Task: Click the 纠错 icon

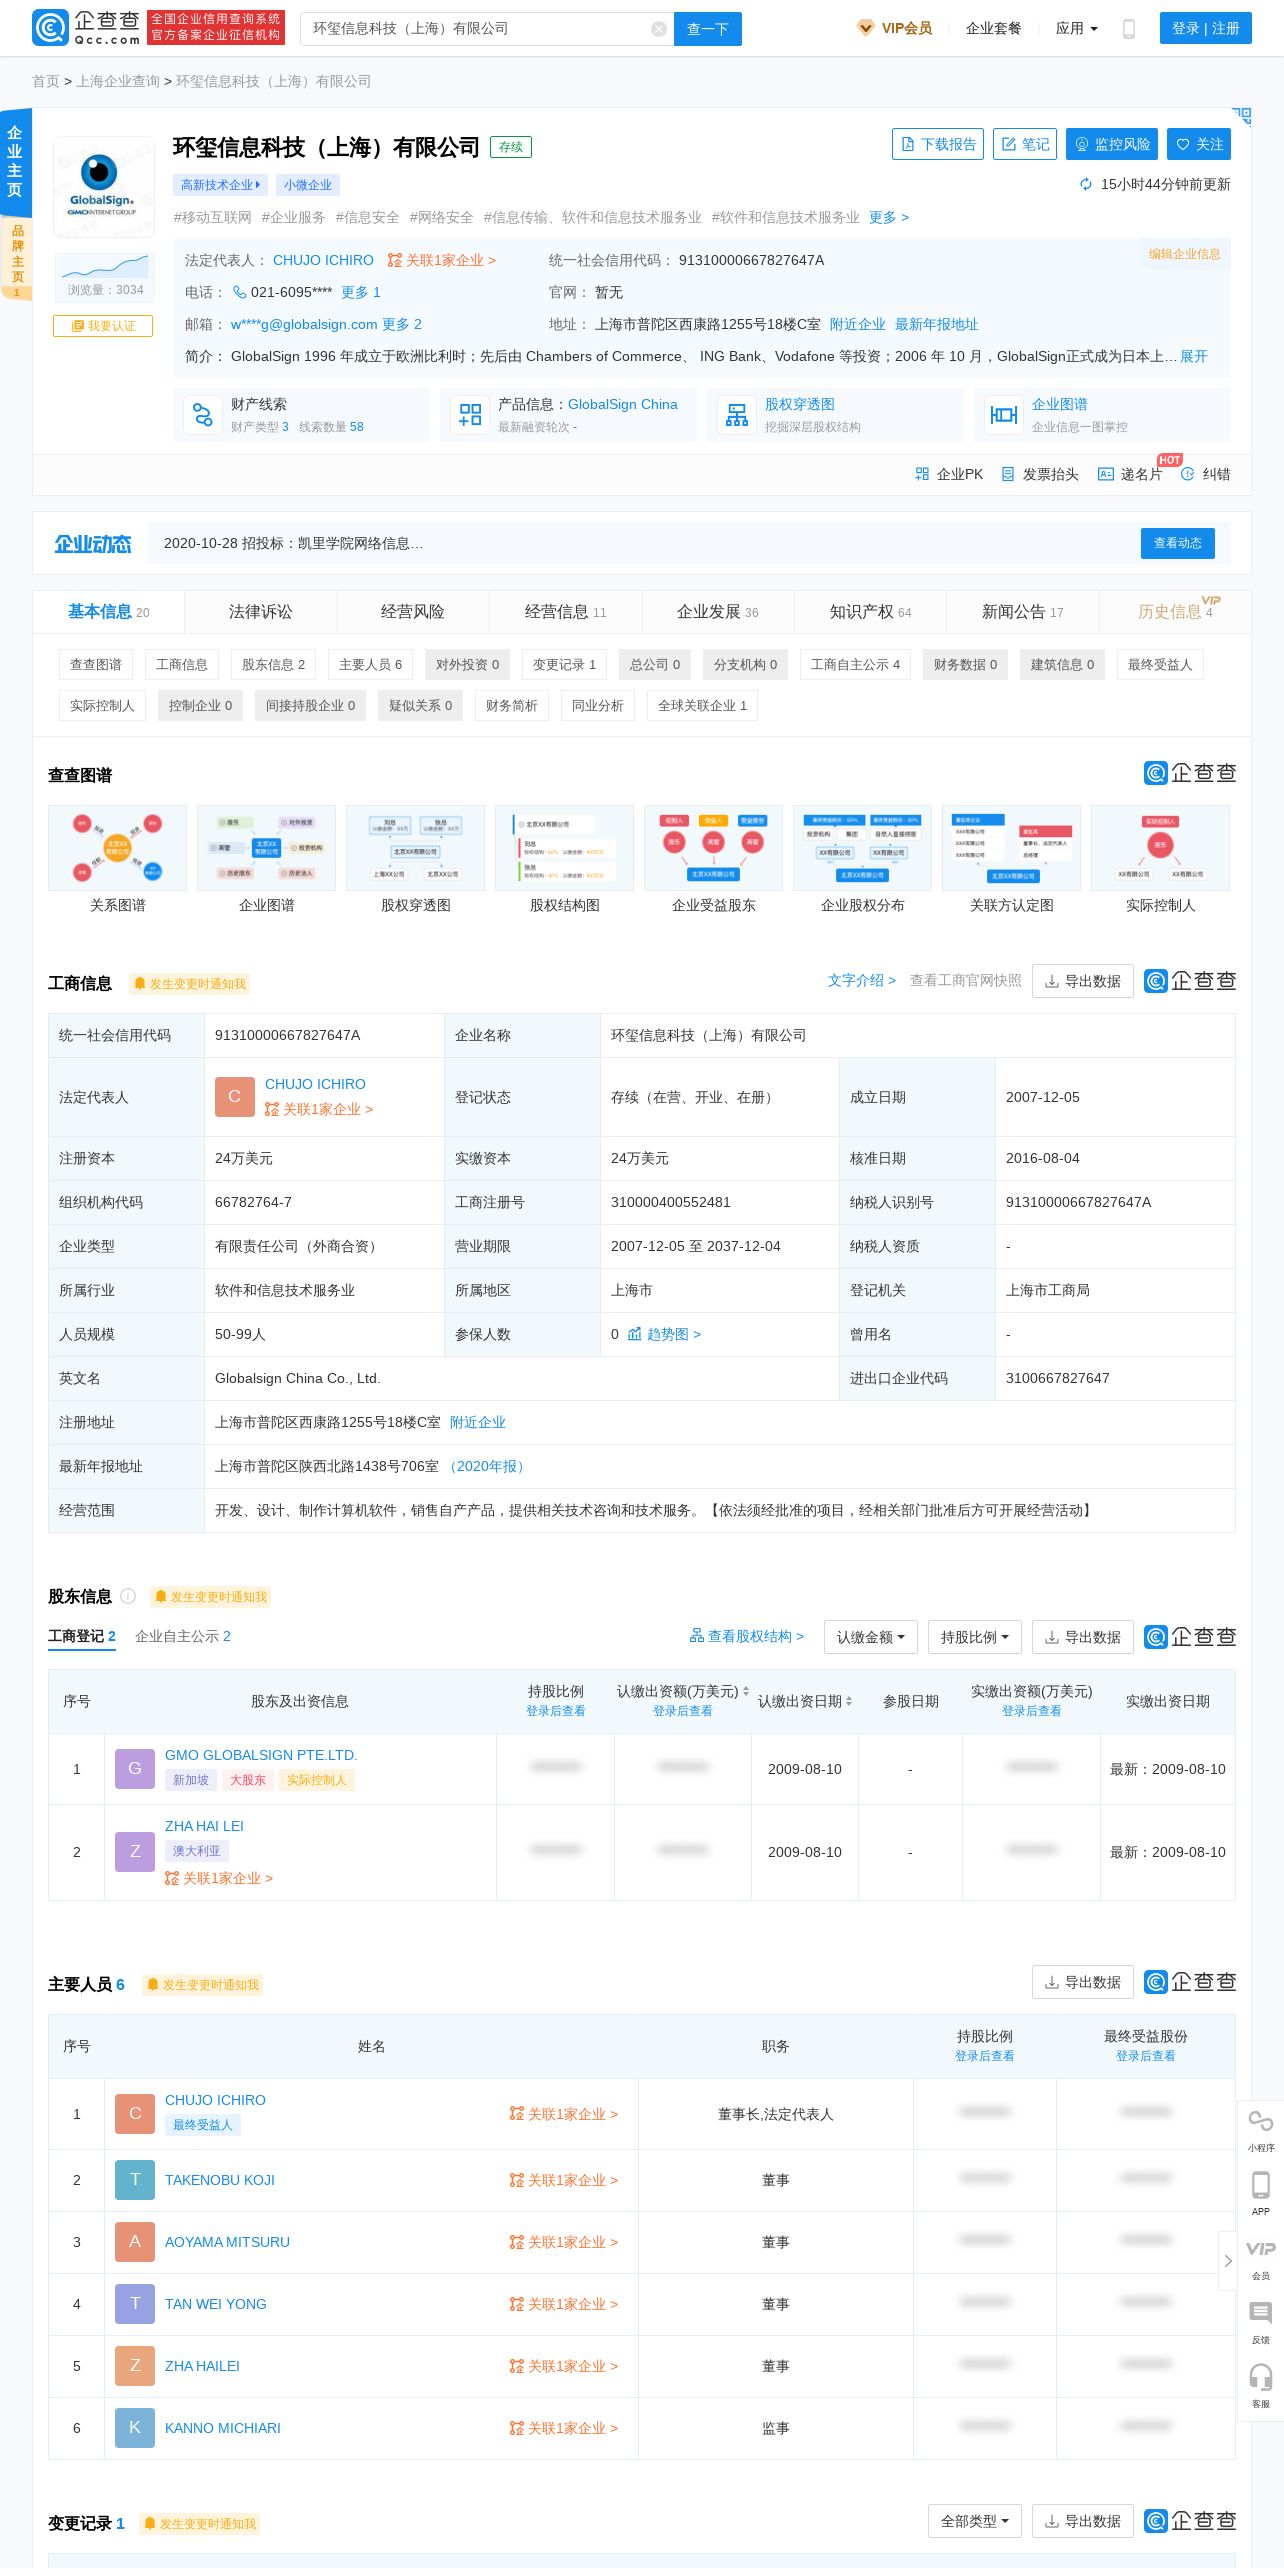Action: pyautogui.click(x=1188, y=474)
